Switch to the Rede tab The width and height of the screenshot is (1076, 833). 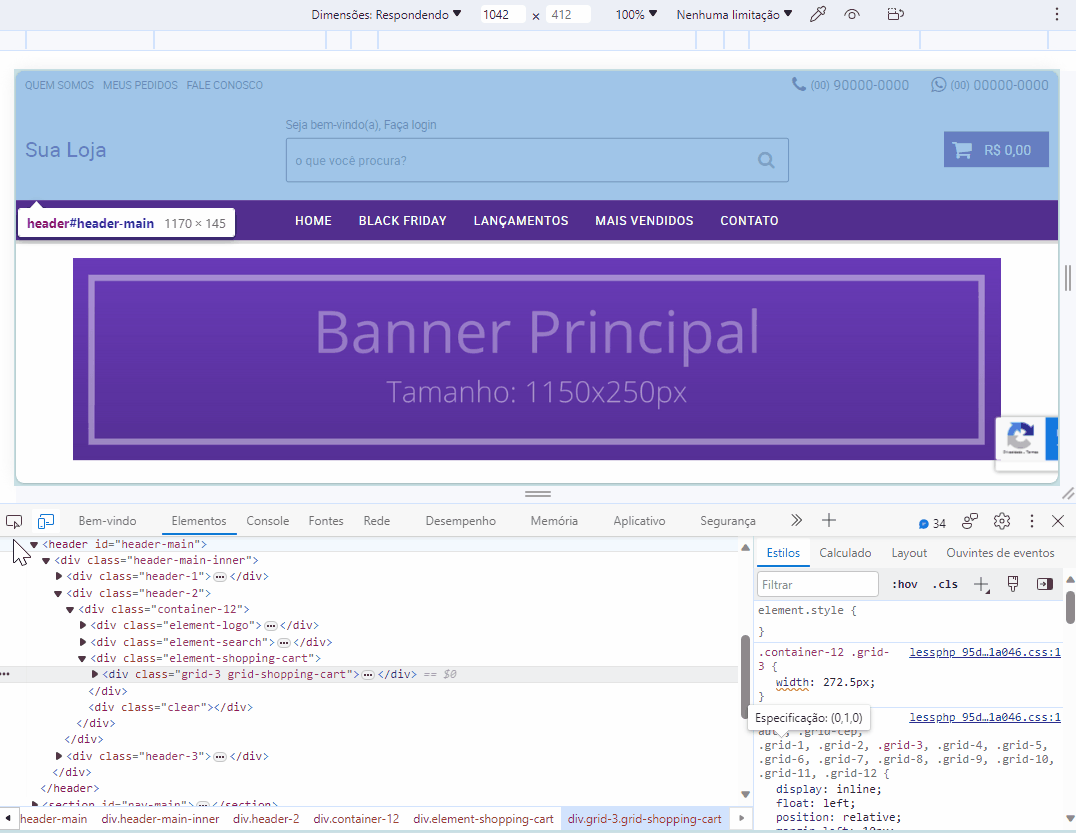377,521
